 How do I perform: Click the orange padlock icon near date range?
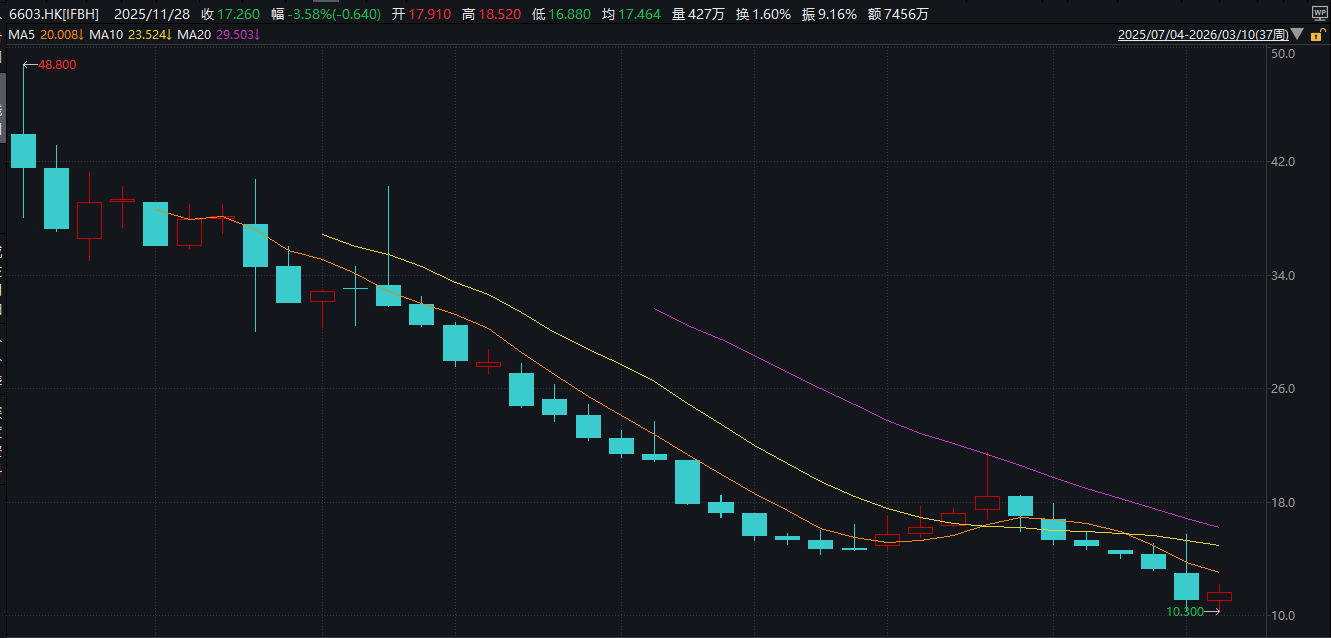1314,33
